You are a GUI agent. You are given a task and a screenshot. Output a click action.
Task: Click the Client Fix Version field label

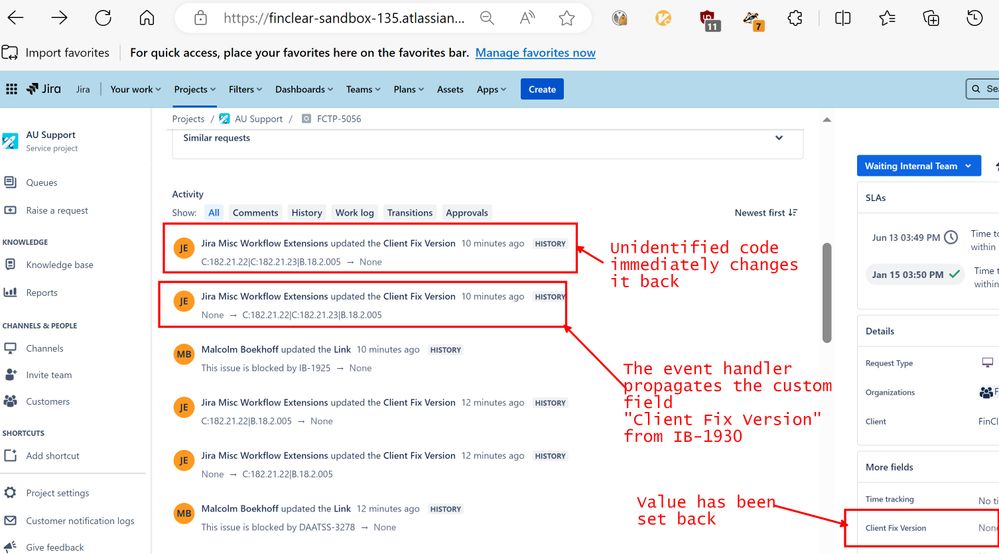(x=896, y=528)
